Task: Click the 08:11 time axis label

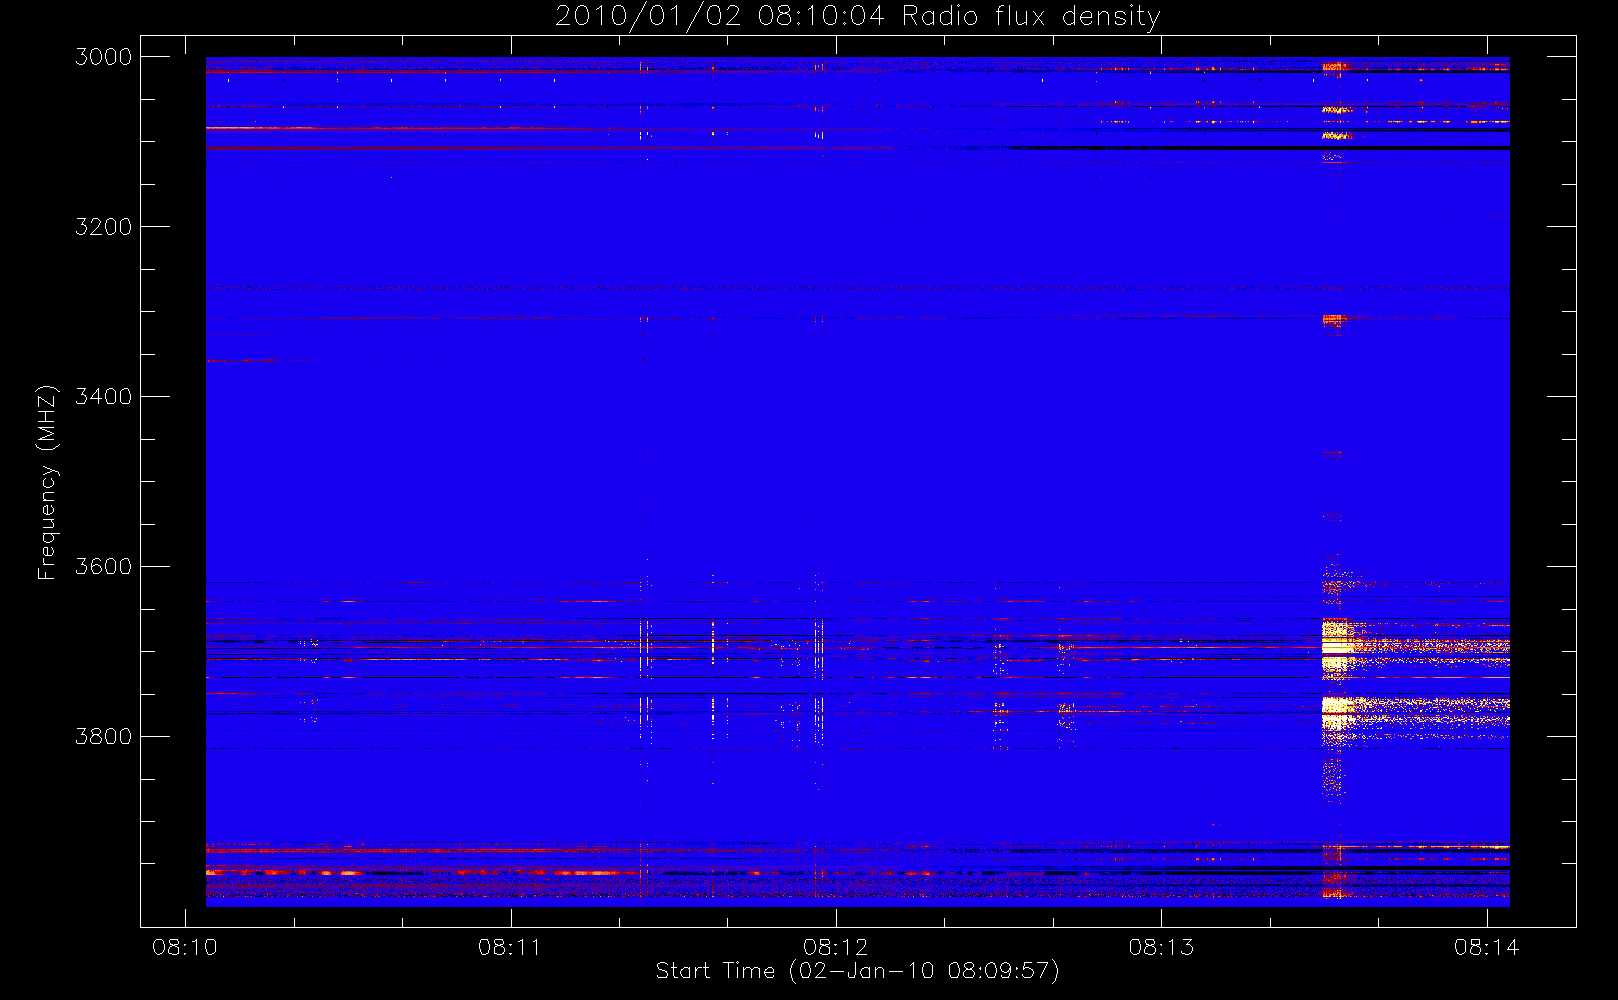Action: 510,947
